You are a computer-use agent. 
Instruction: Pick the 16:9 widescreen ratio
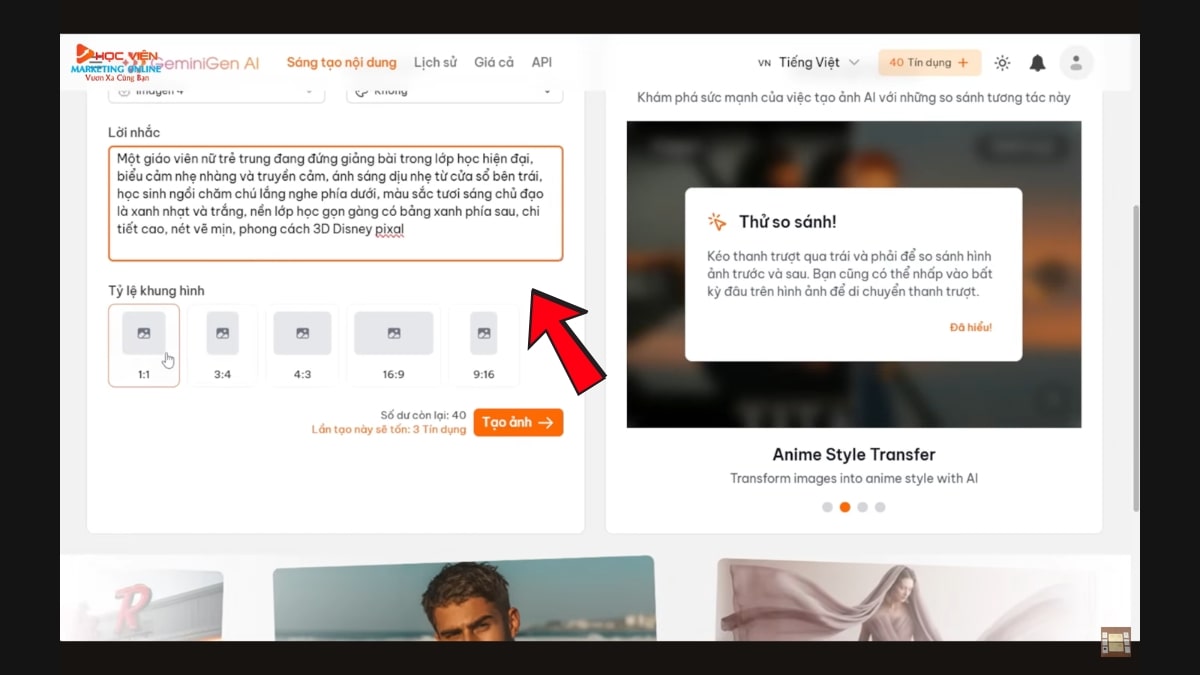(394, 345)
